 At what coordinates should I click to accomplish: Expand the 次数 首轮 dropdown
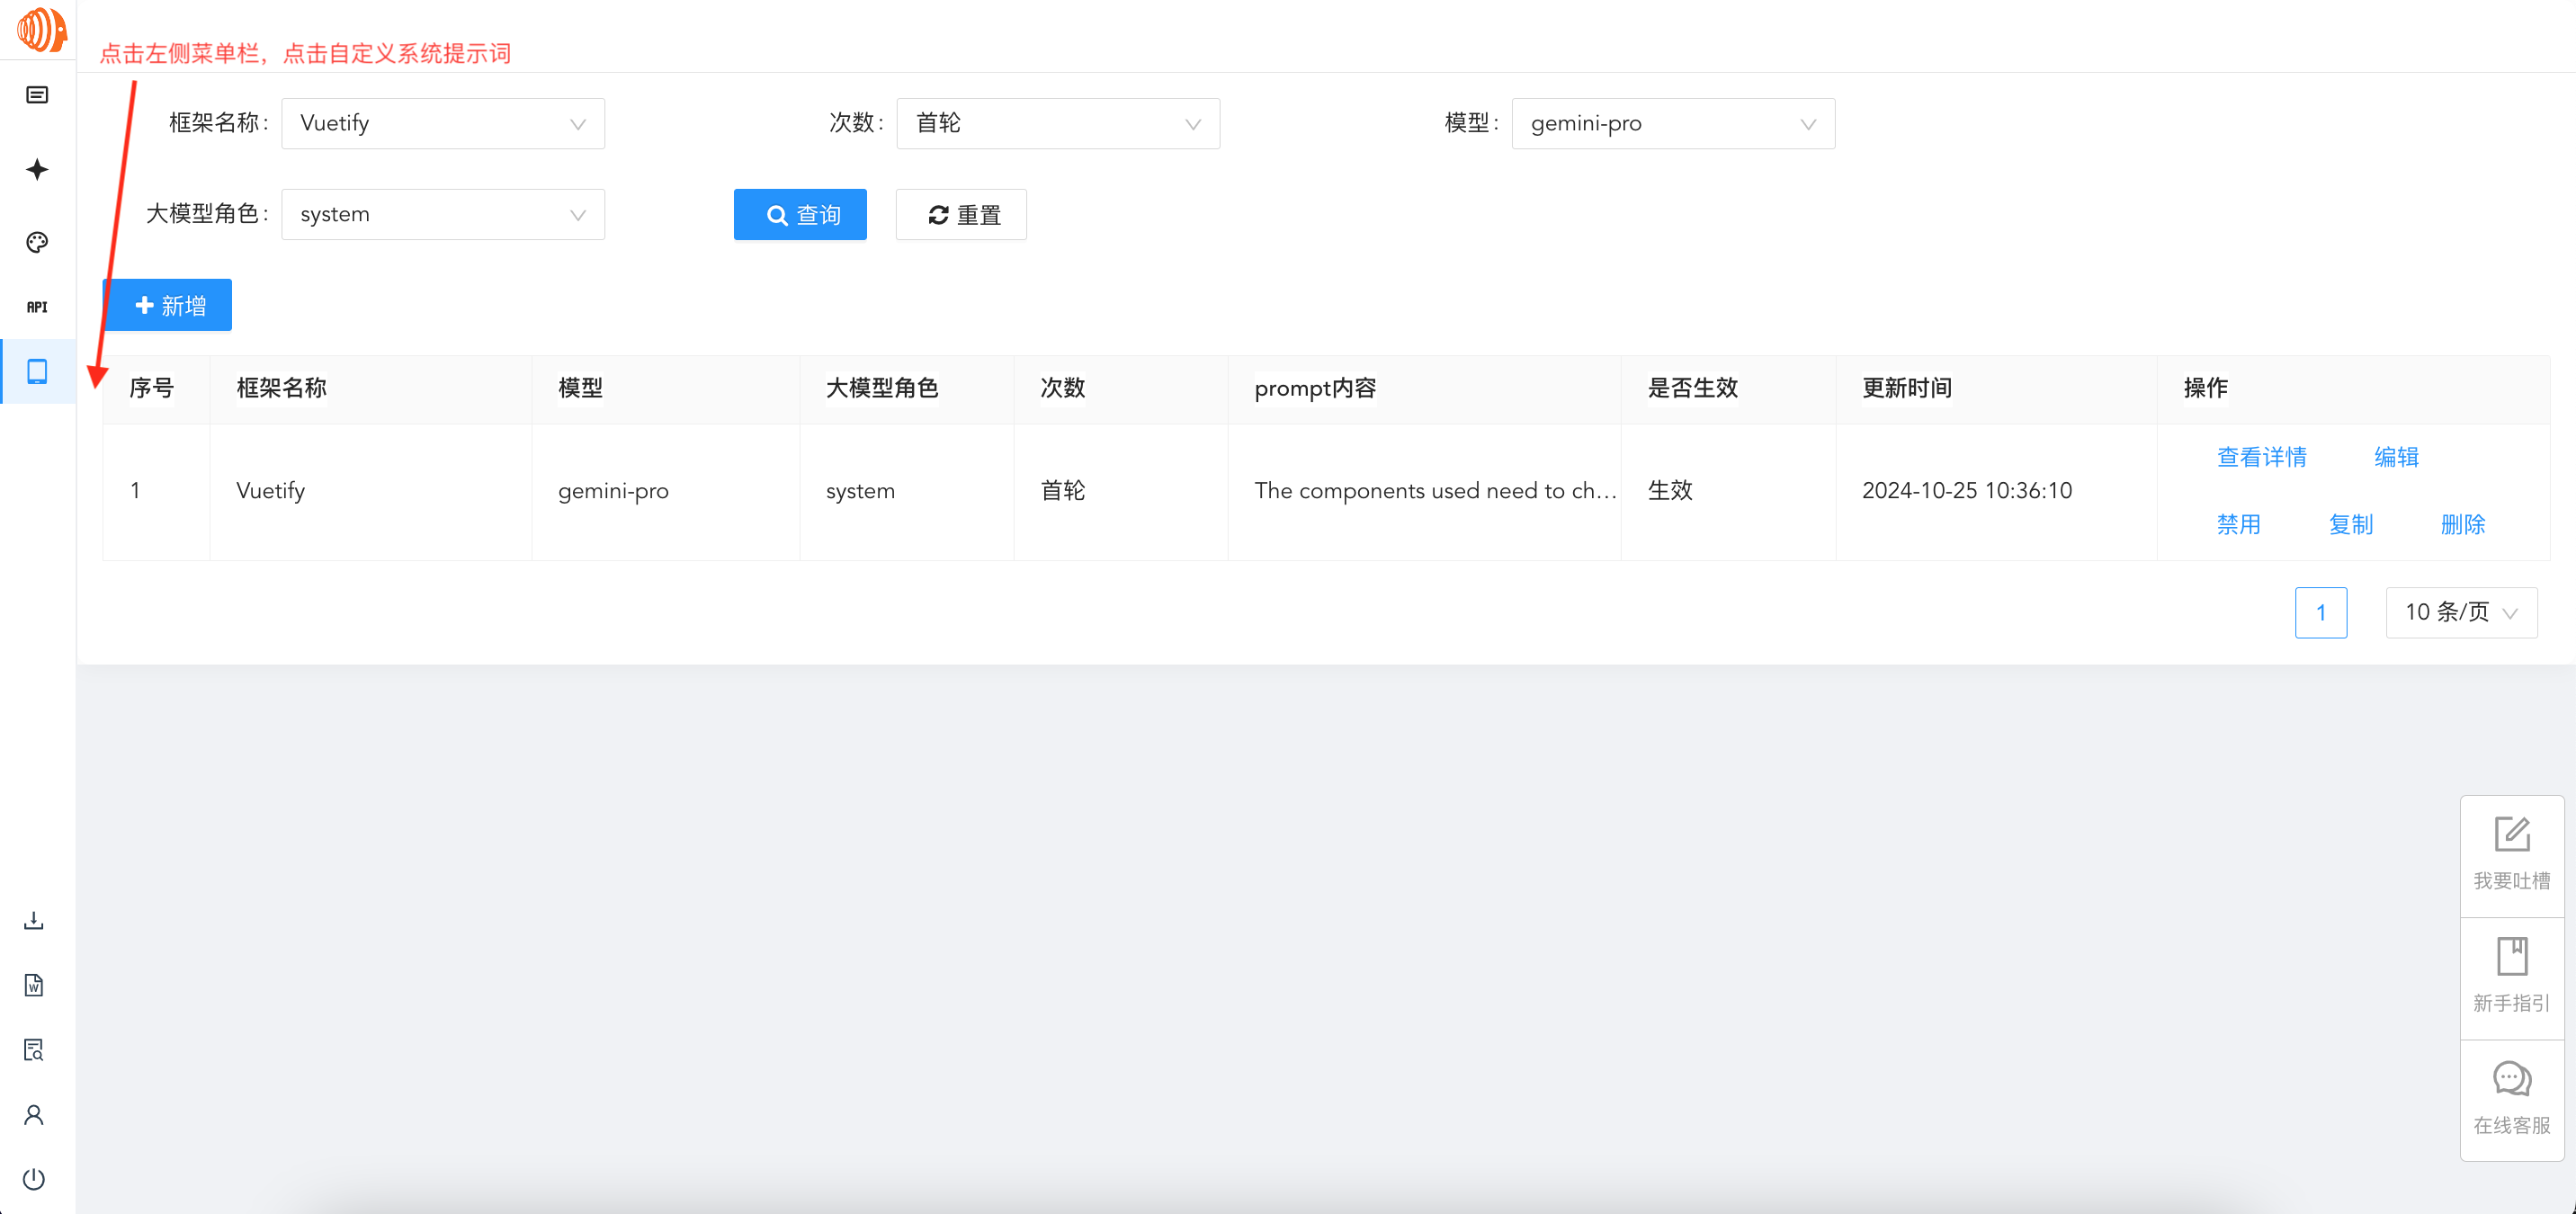(1057, 123)
